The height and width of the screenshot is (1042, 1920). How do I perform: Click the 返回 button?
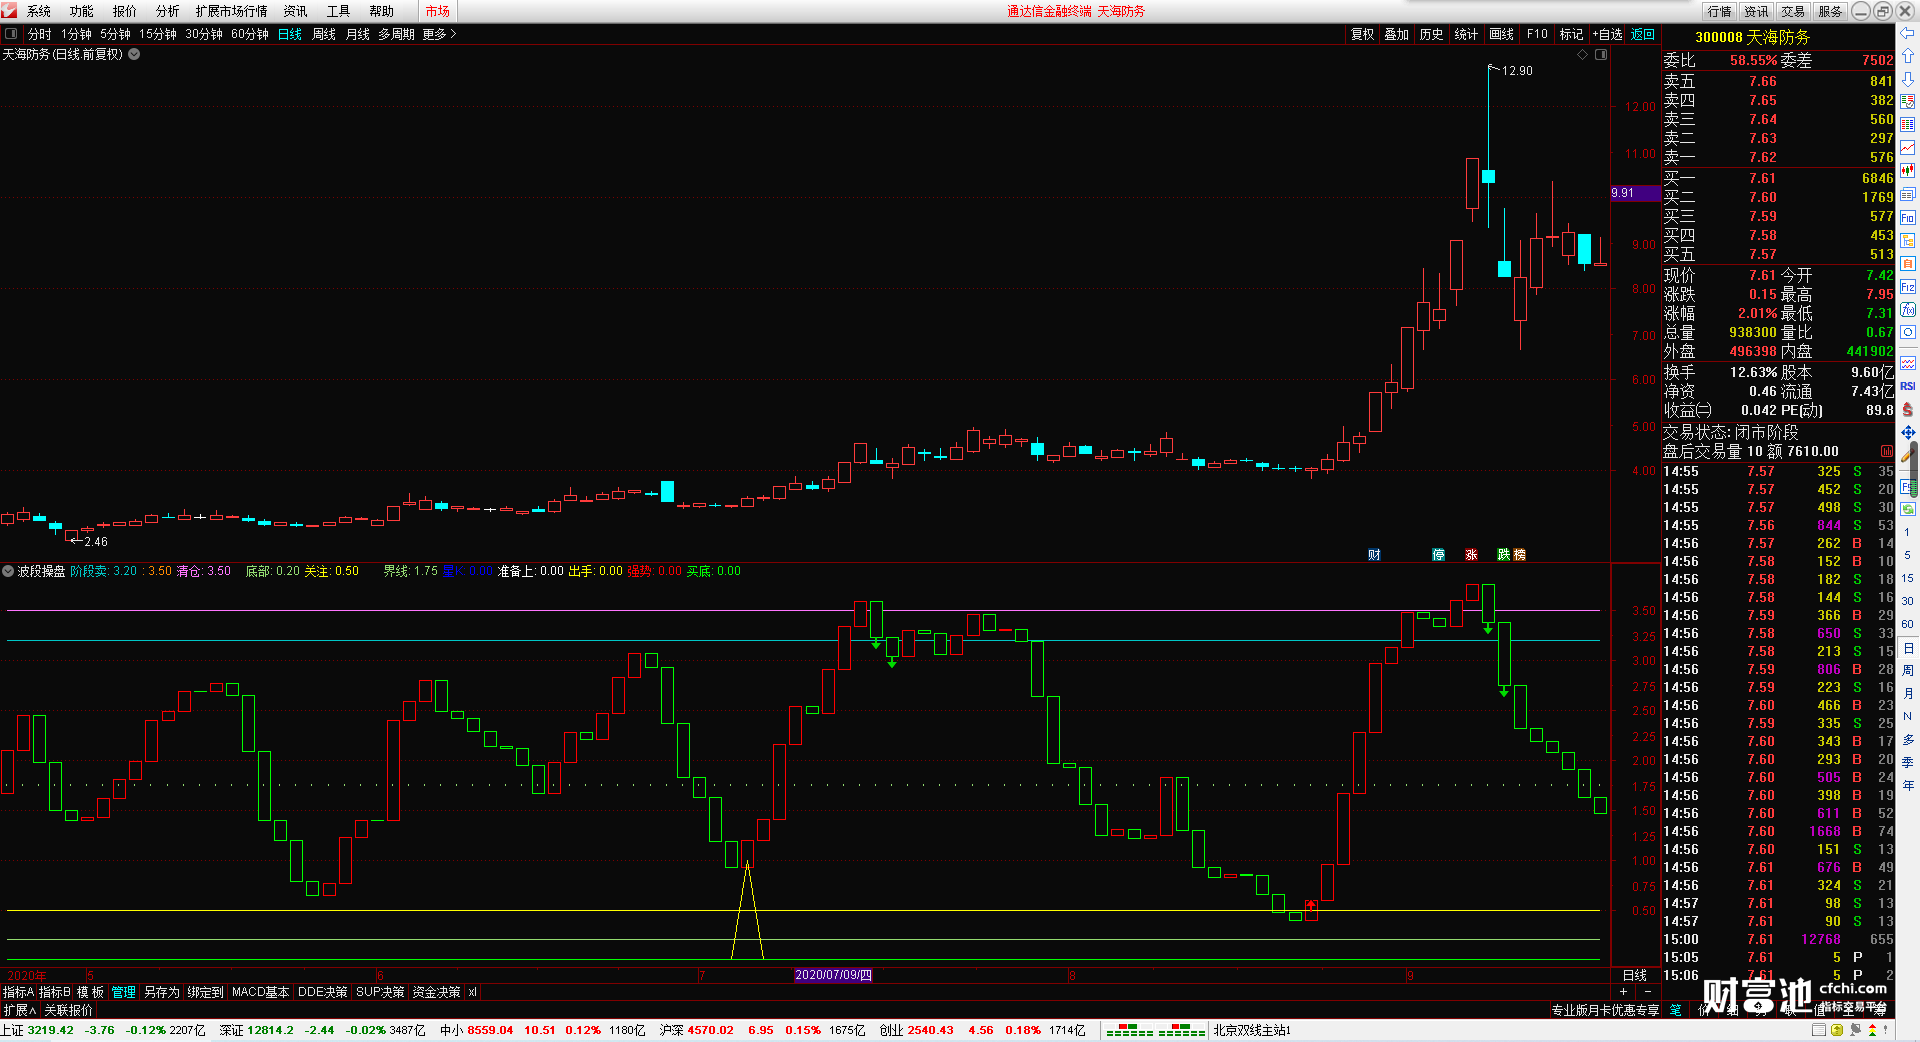1643,34
